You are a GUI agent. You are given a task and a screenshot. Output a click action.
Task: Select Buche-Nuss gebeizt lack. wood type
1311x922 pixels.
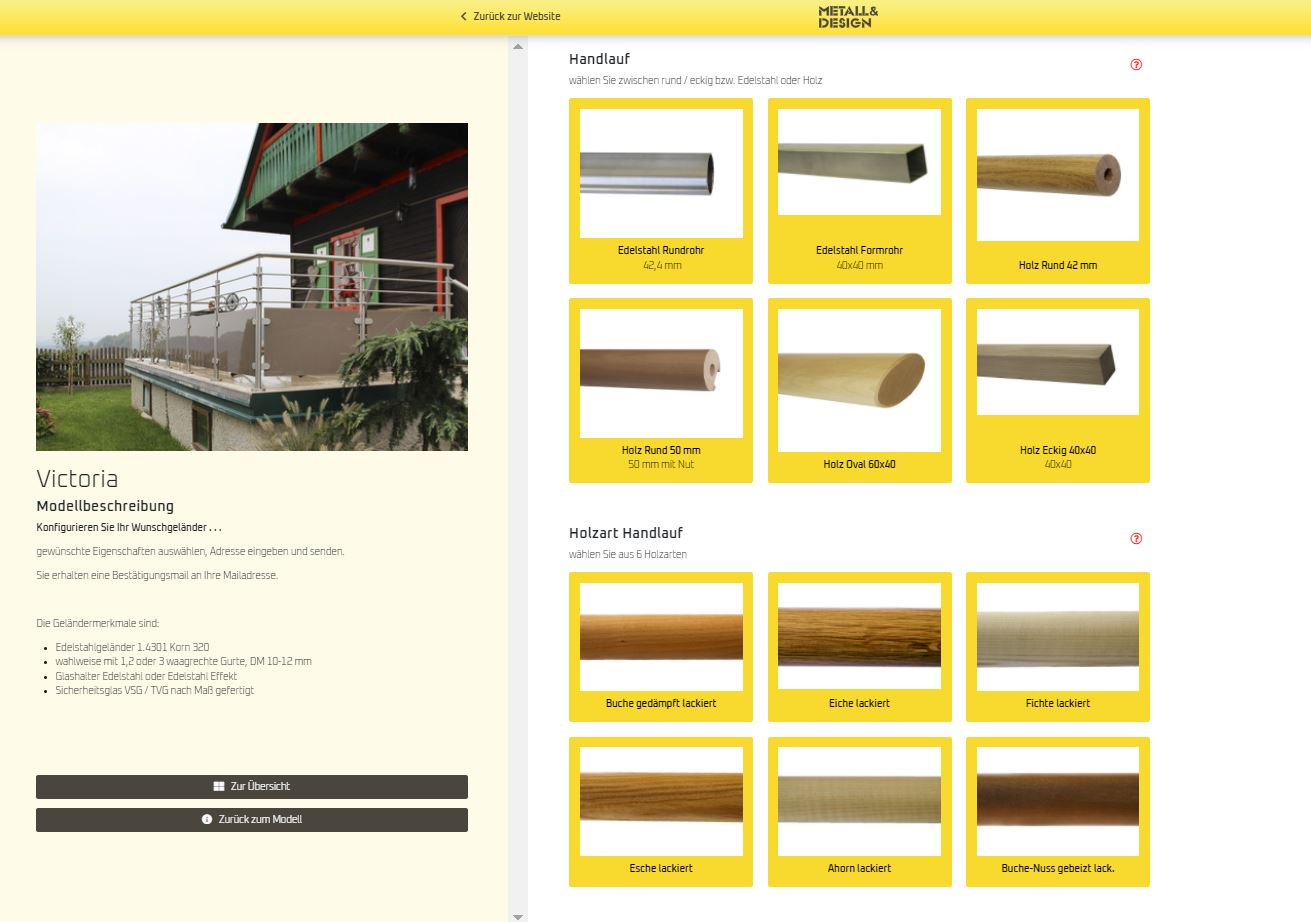(x=1058, y=812)
